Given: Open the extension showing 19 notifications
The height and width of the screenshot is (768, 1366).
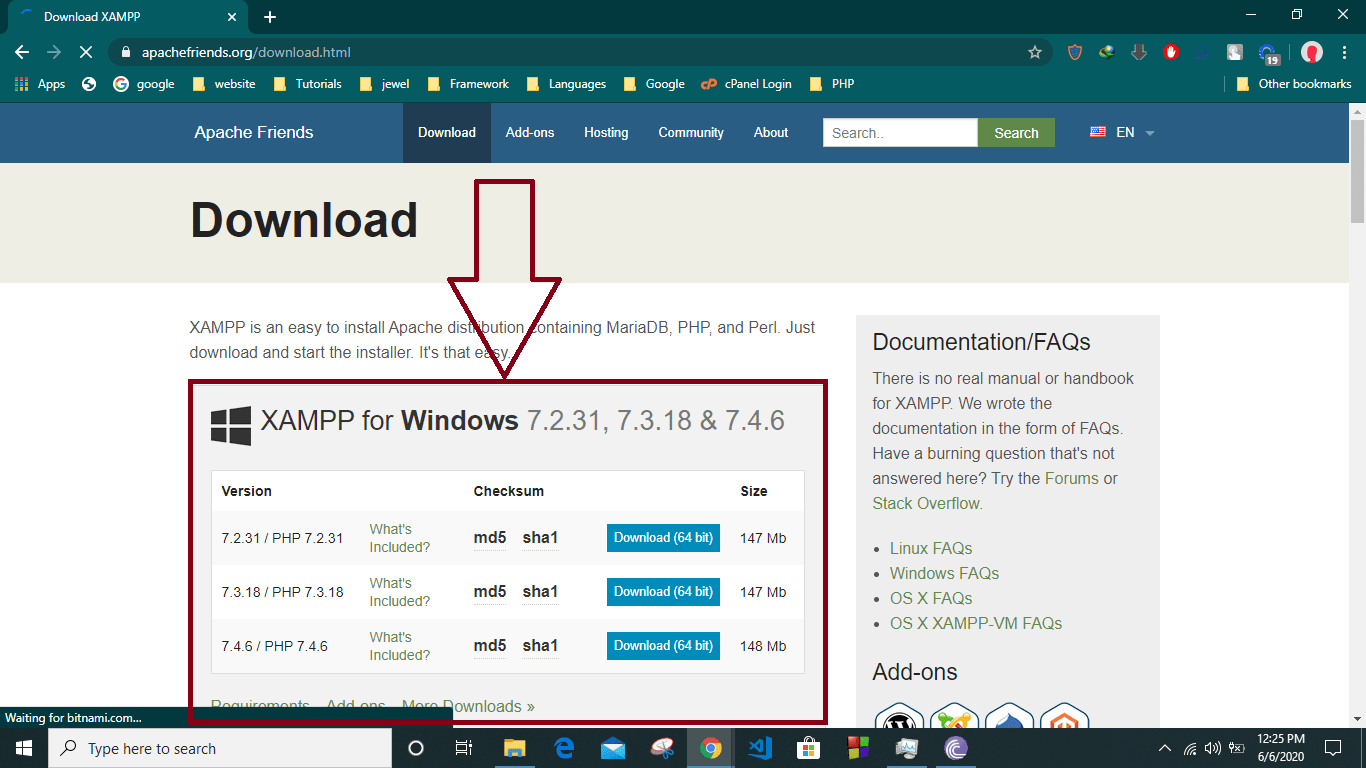Looking at the screenshot, I should click(1266, 51).
